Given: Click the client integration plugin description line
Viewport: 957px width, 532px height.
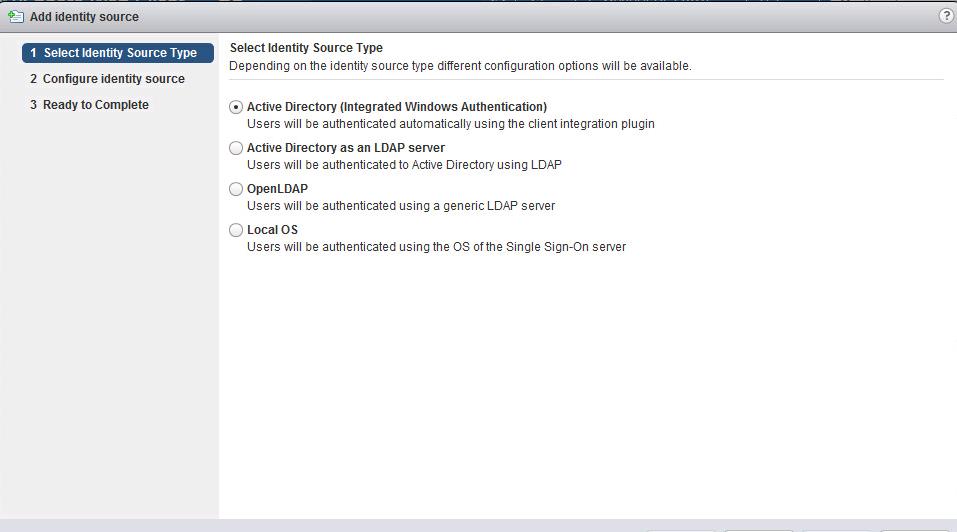Looking at the screenshot, I should [x=450, y=124].
